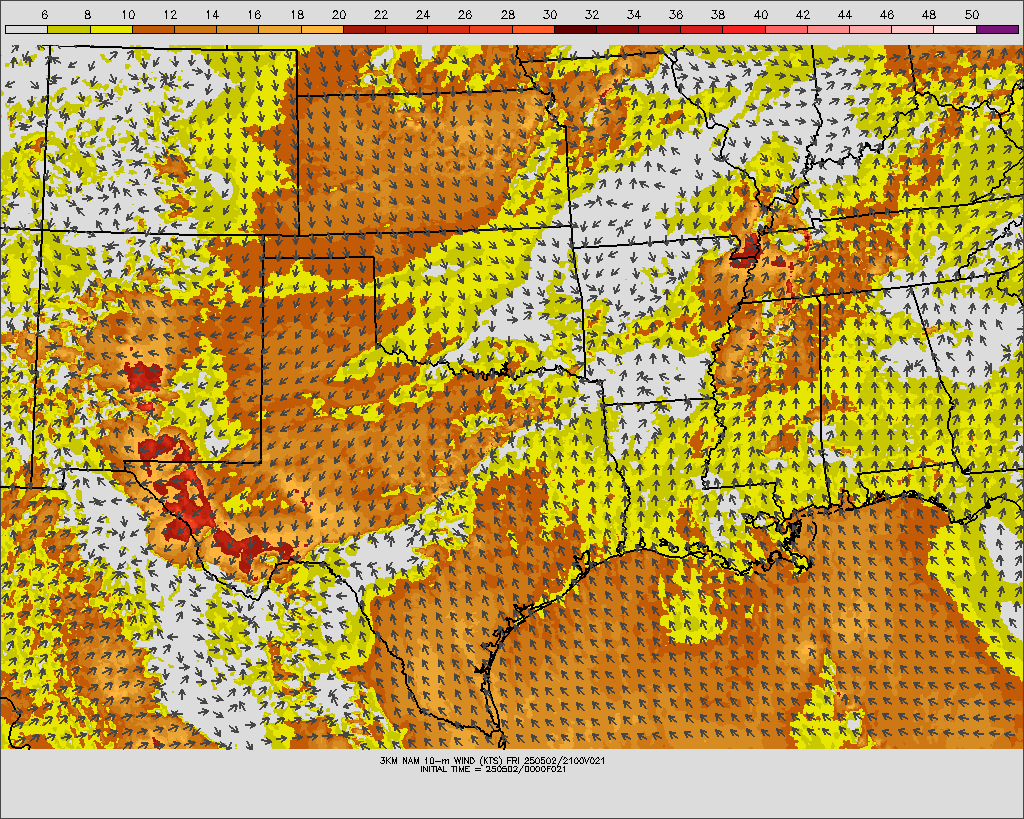This screenshot has height=819, width=1024.
Task: Pick the 16–18 knots legend swatch
Action: [x=280, y=29]
